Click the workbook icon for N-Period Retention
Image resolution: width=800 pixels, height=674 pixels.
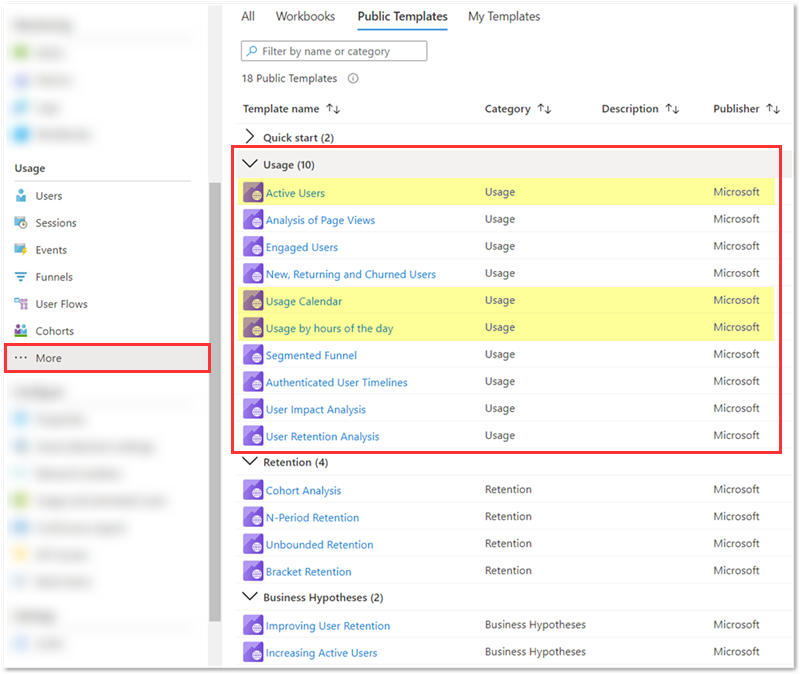coord(253,517)
